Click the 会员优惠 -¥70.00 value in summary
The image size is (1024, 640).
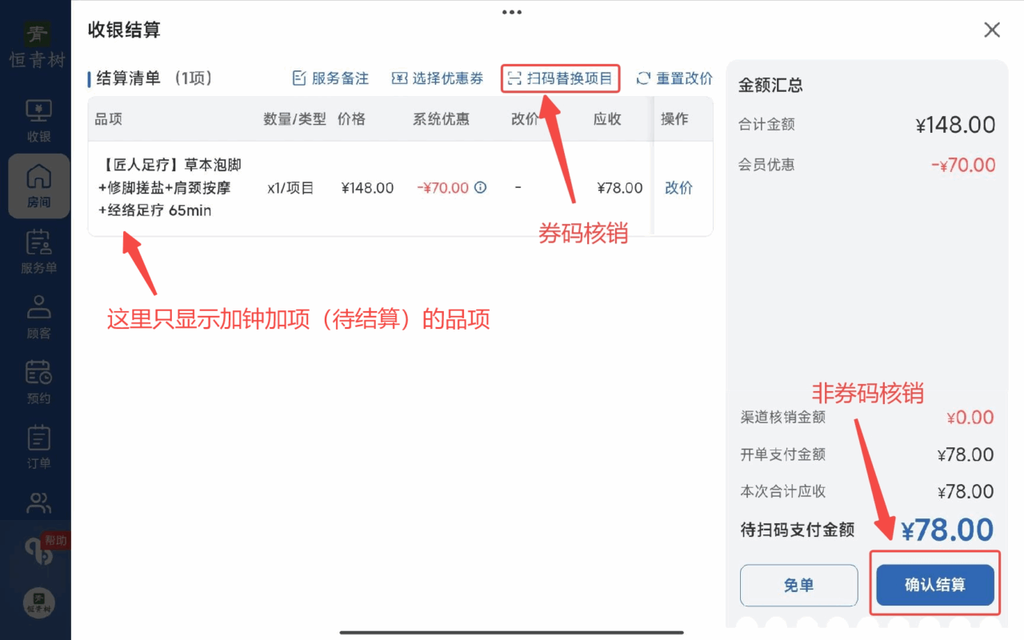[963, 165]
